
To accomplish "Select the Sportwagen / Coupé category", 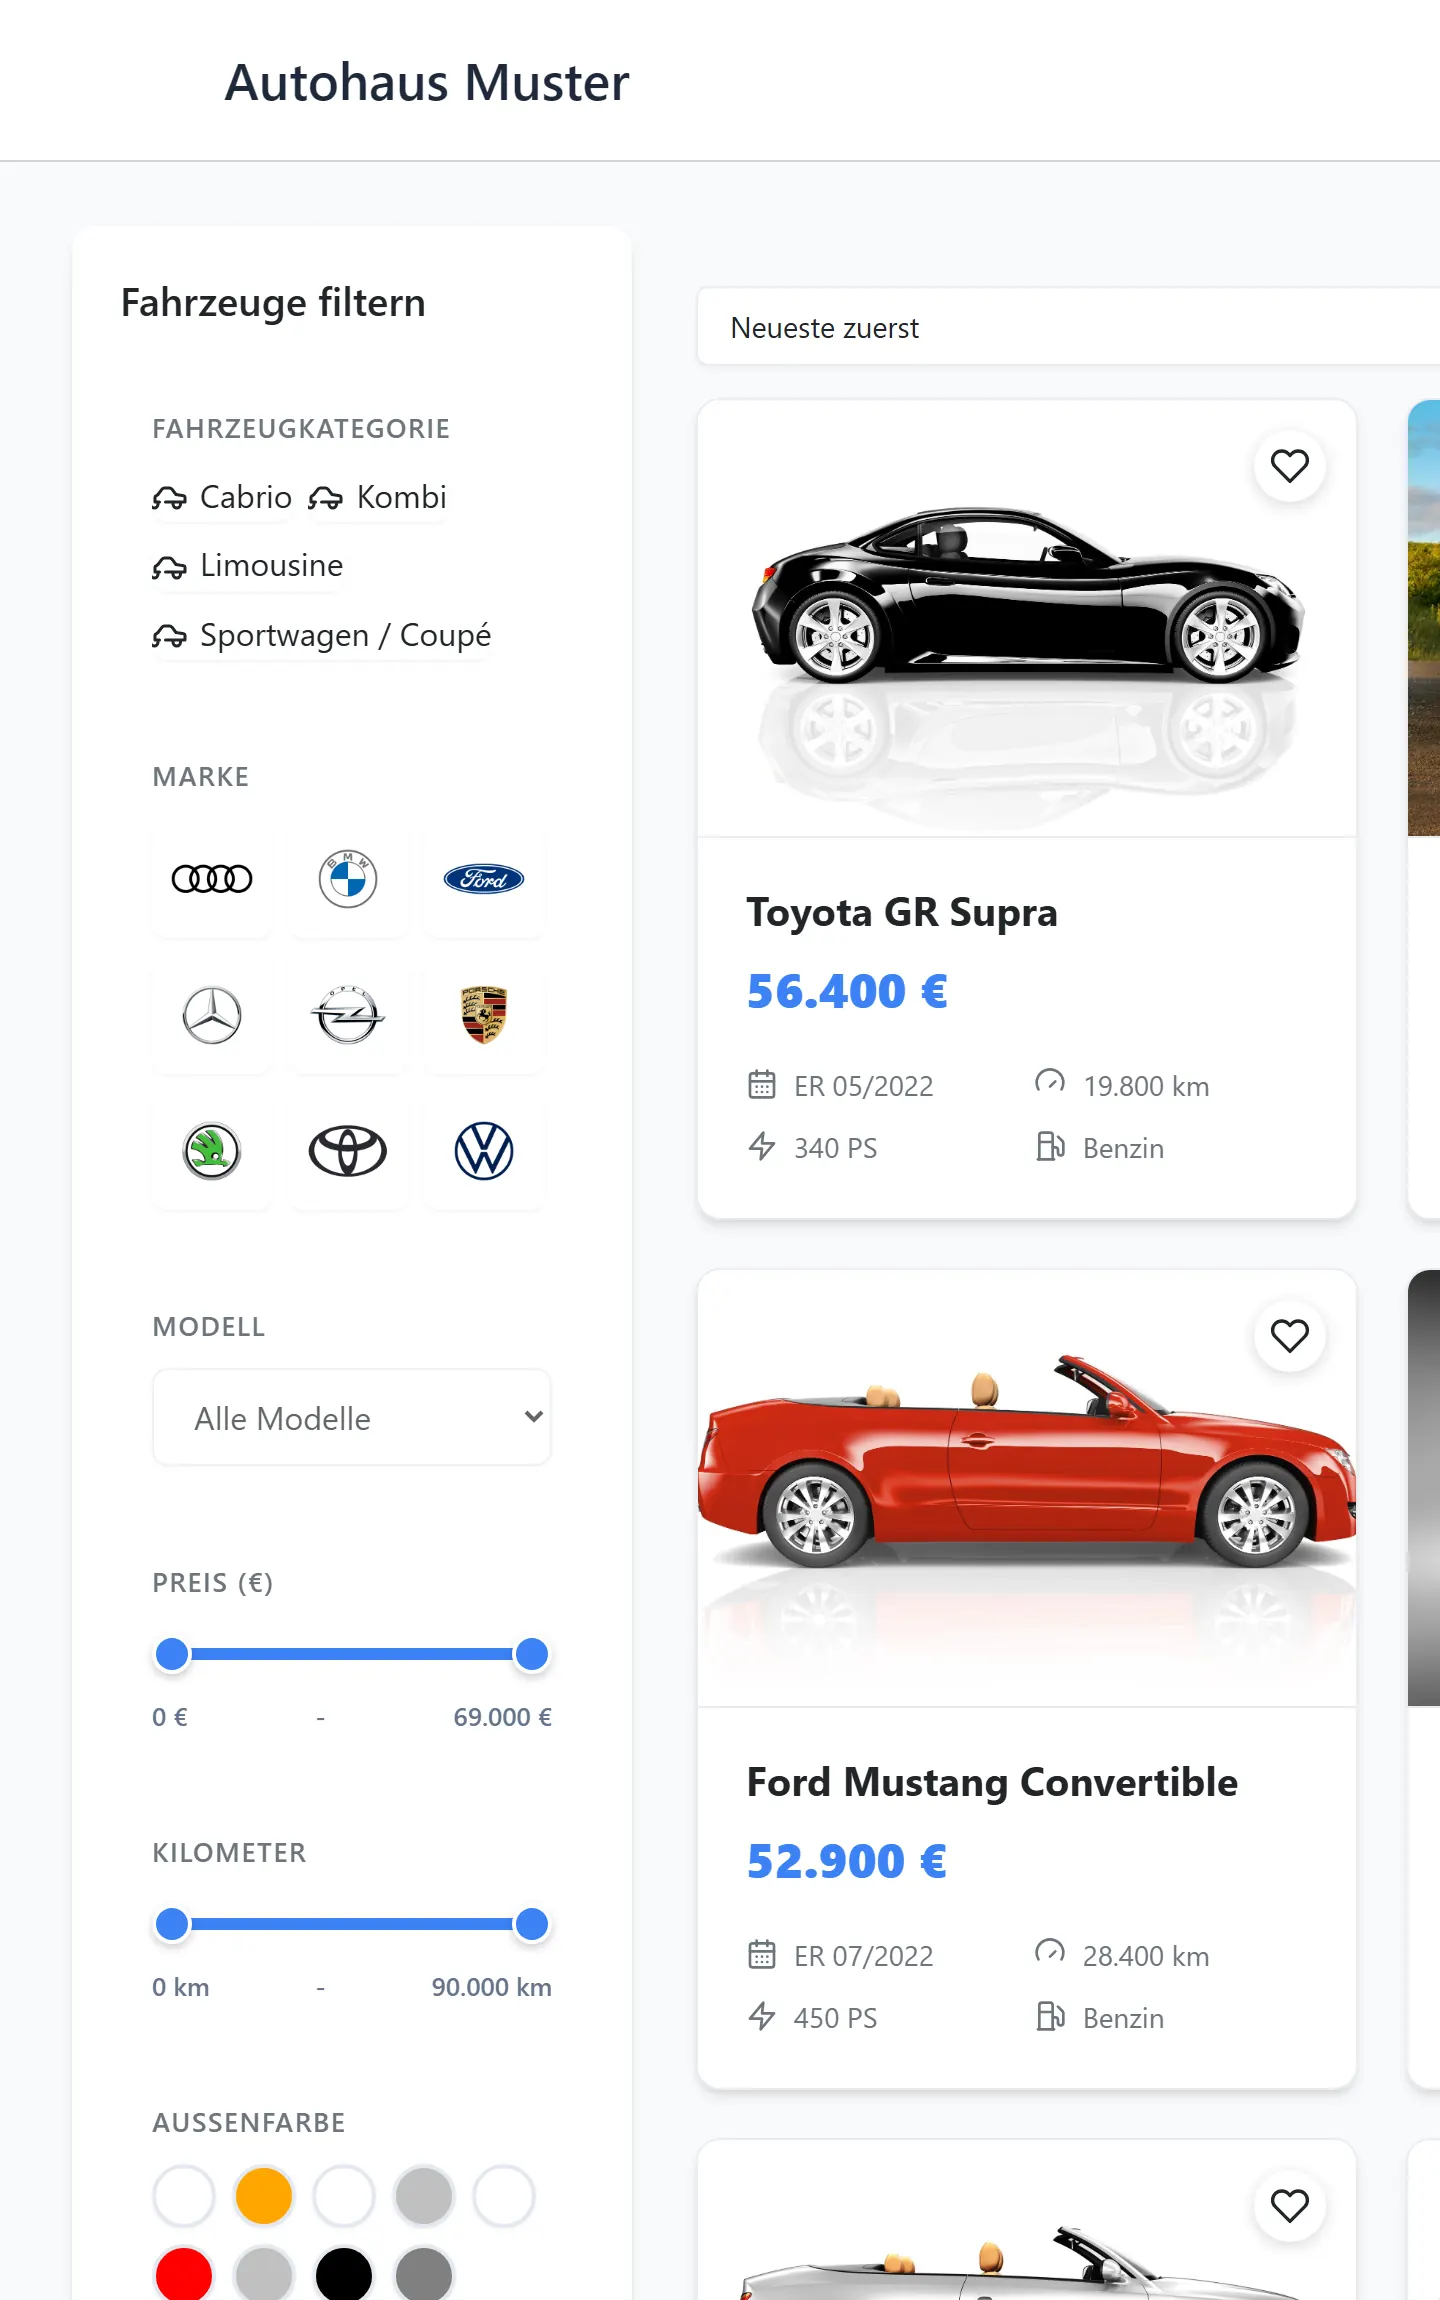I will 322,635.
